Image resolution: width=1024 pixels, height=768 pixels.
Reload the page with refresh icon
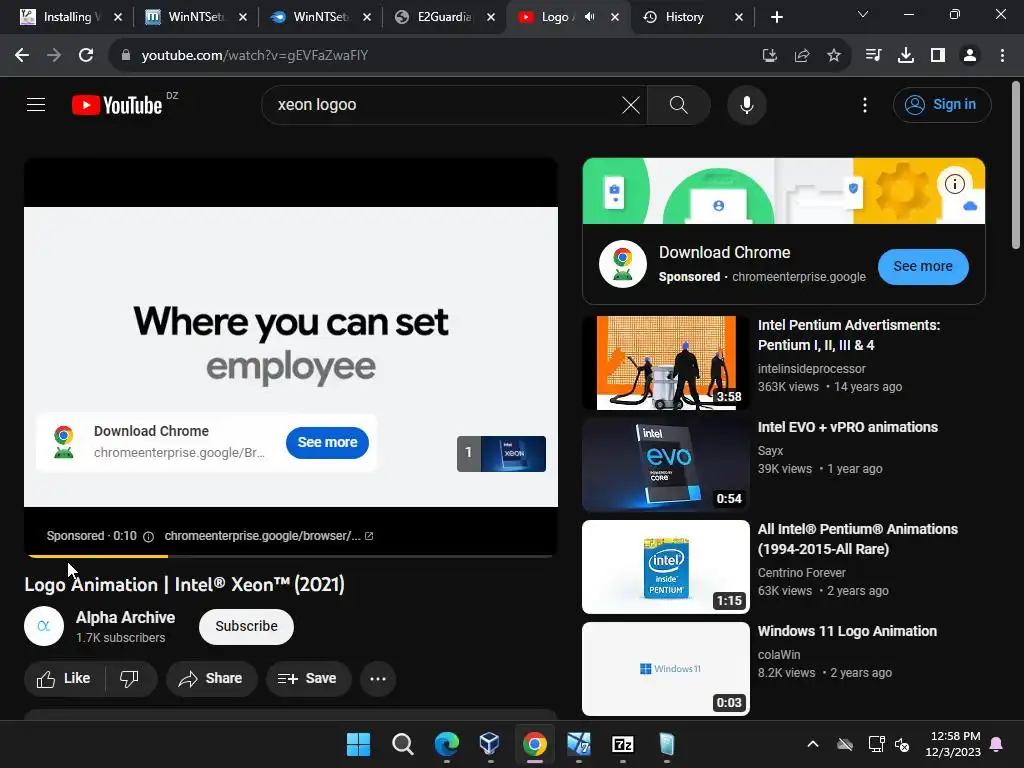[x=86, y=56]
